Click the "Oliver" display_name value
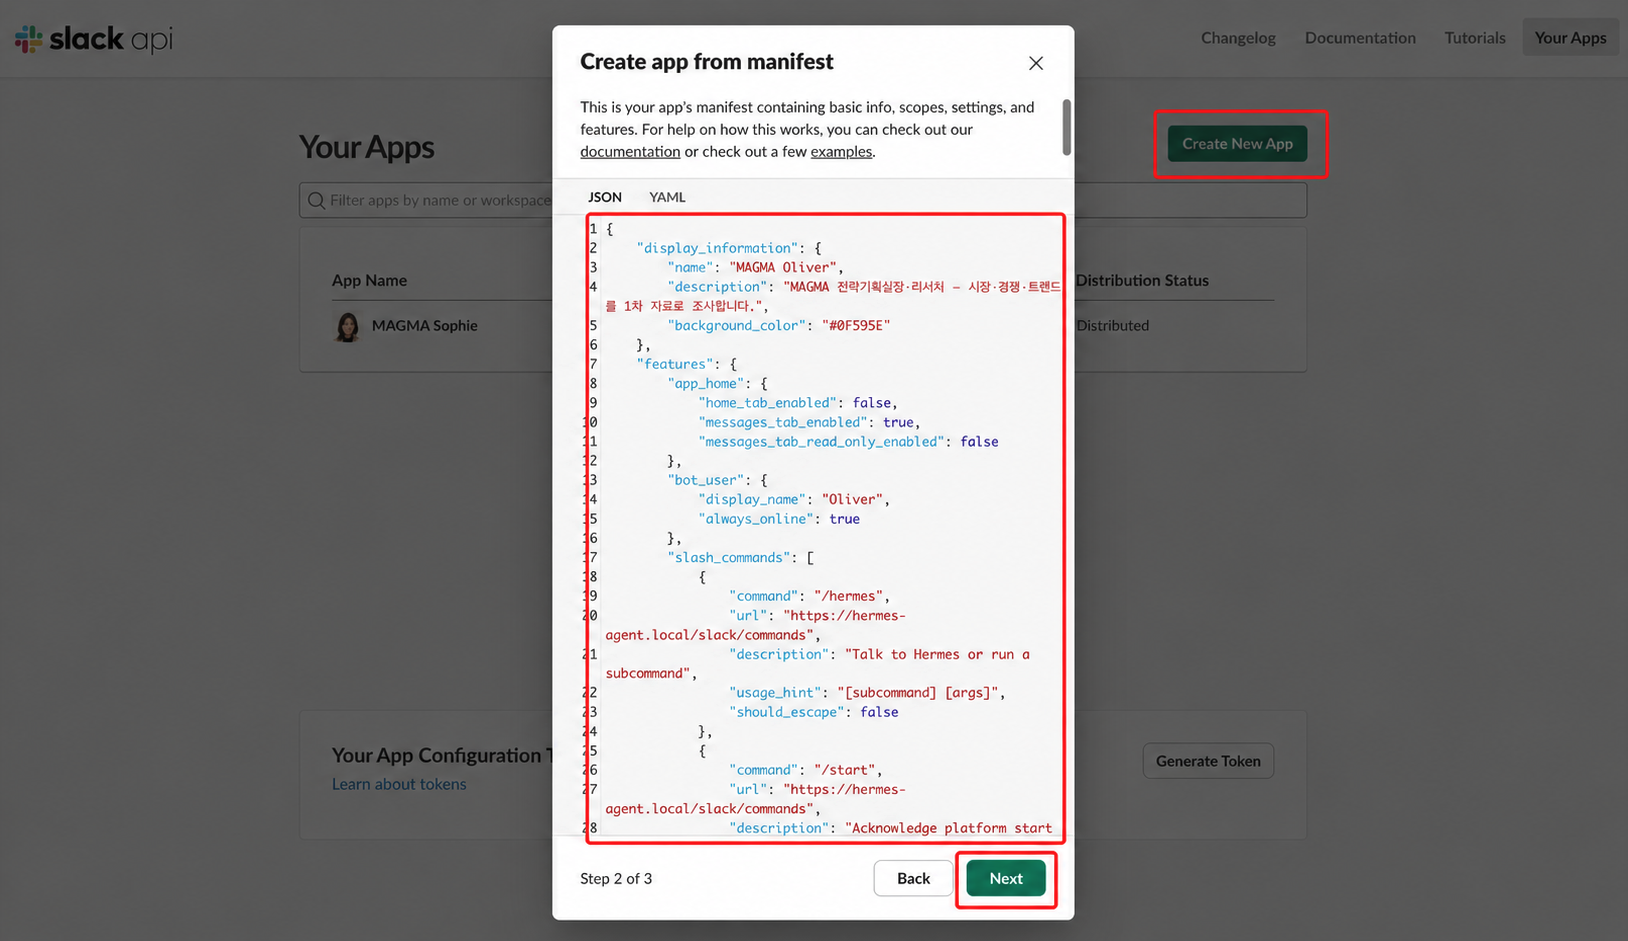 (852, 499)
